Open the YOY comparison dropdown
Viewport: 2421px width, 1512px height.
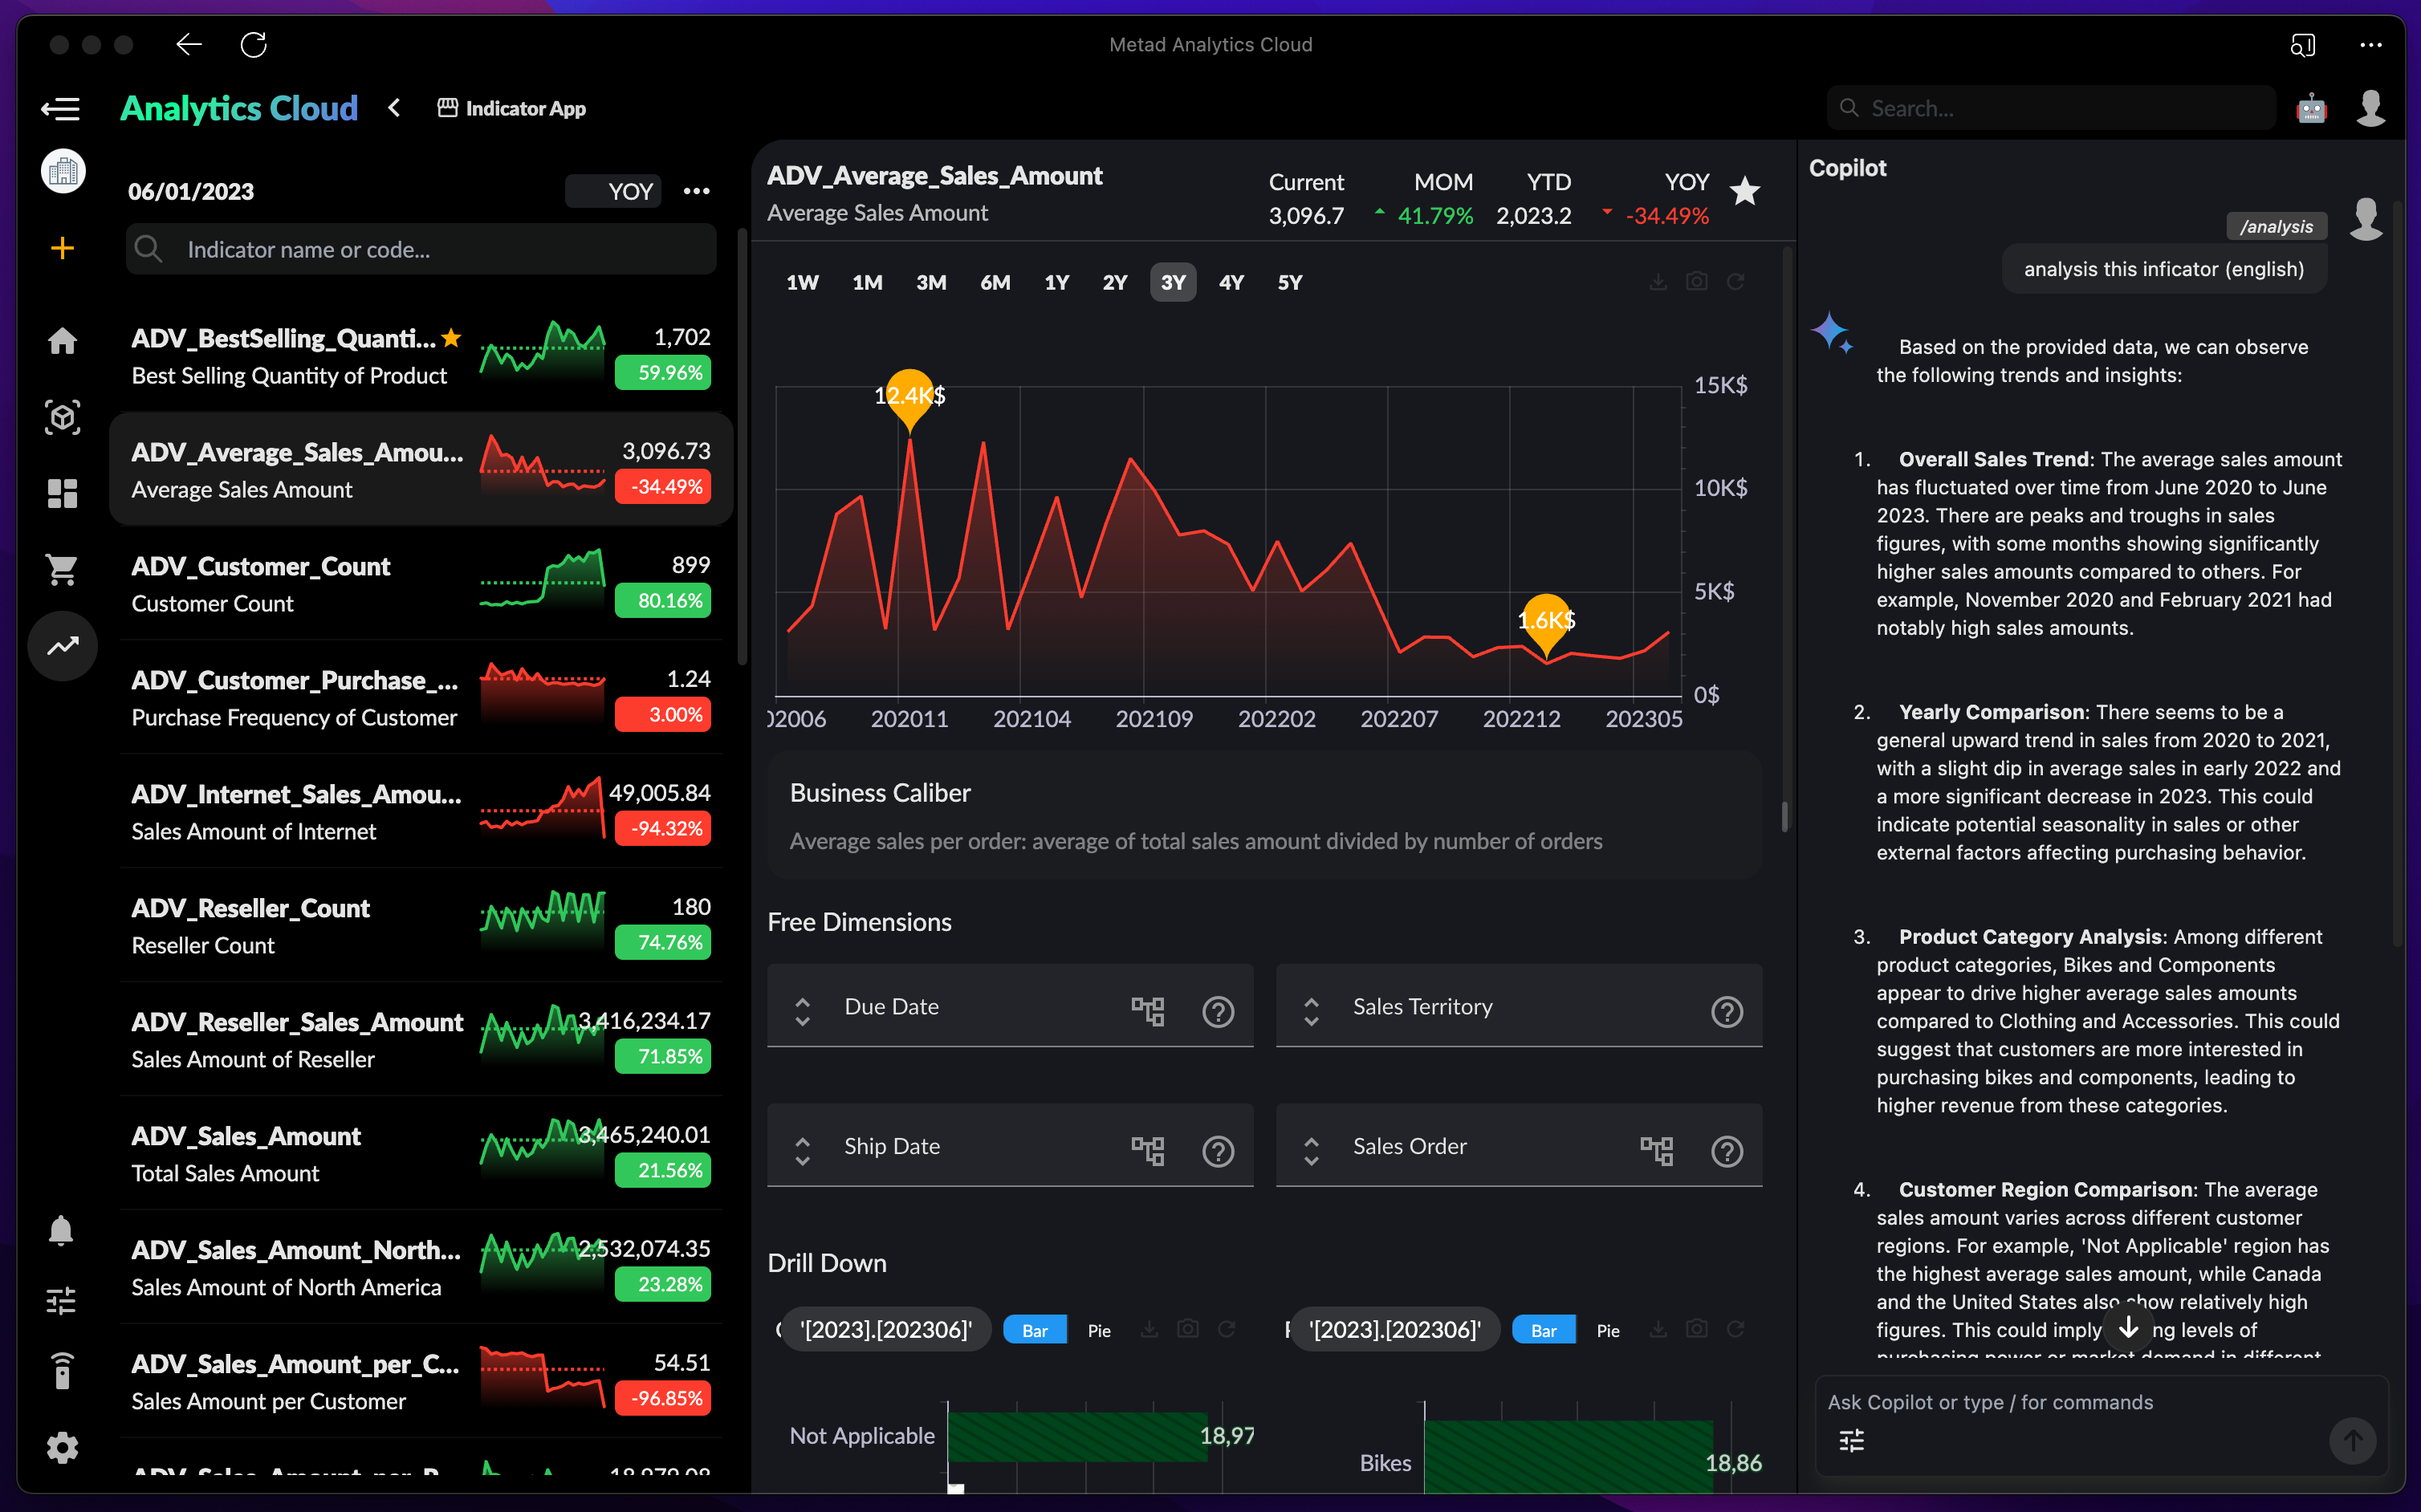coord(613,191)
